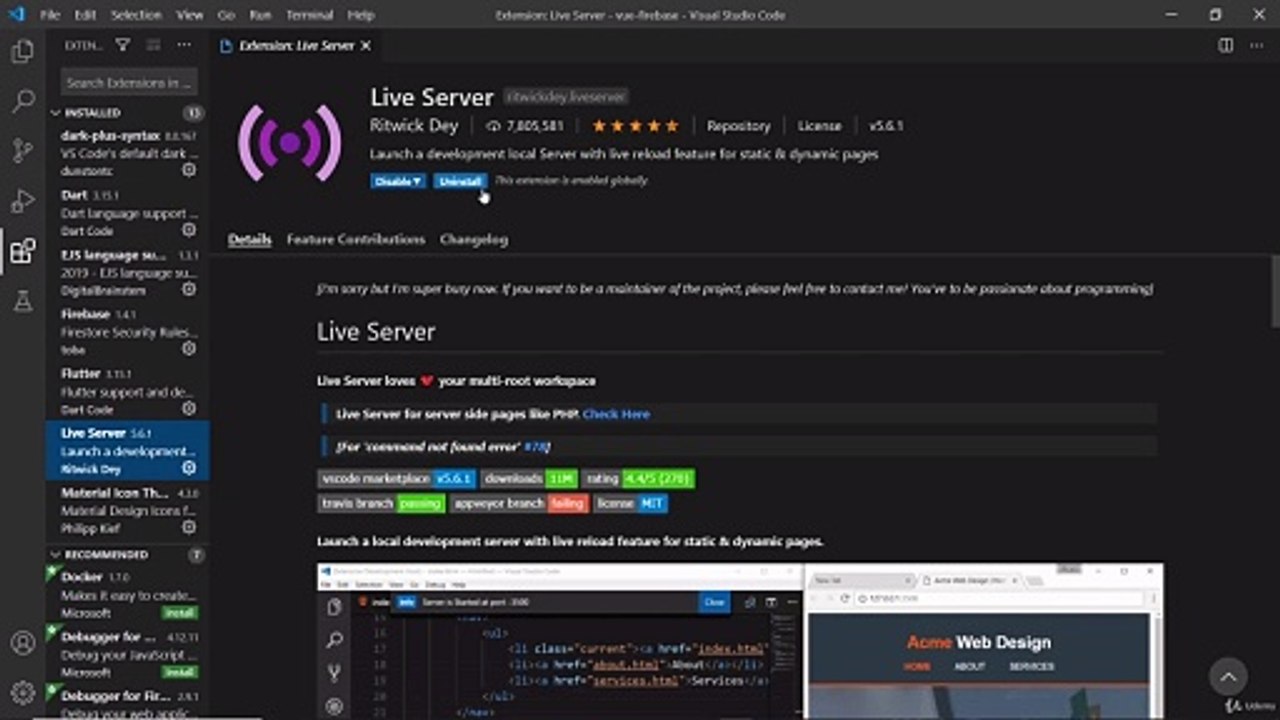Select the Flutter extension in list
The image size is (1280, 720).
tap(128, 391)
